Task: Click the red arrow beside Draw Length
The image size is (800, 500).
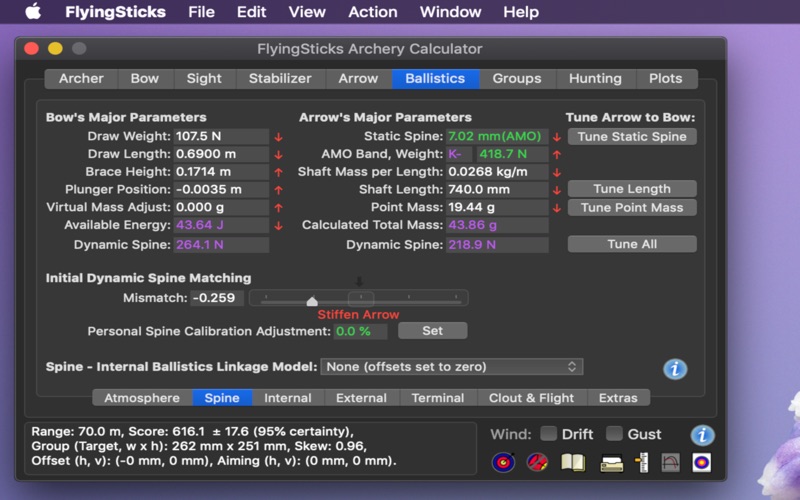Action: [x=279, y=155]
